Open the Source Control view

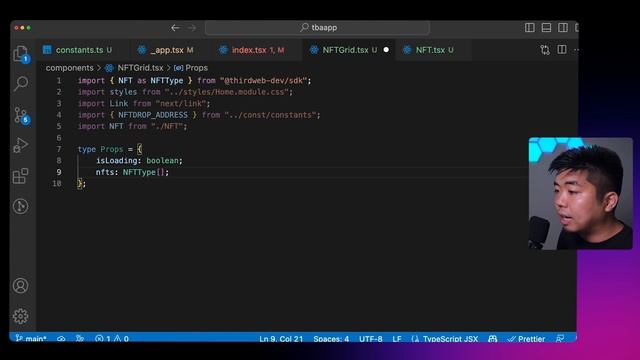pyautogui.click(x=21, y=116)
